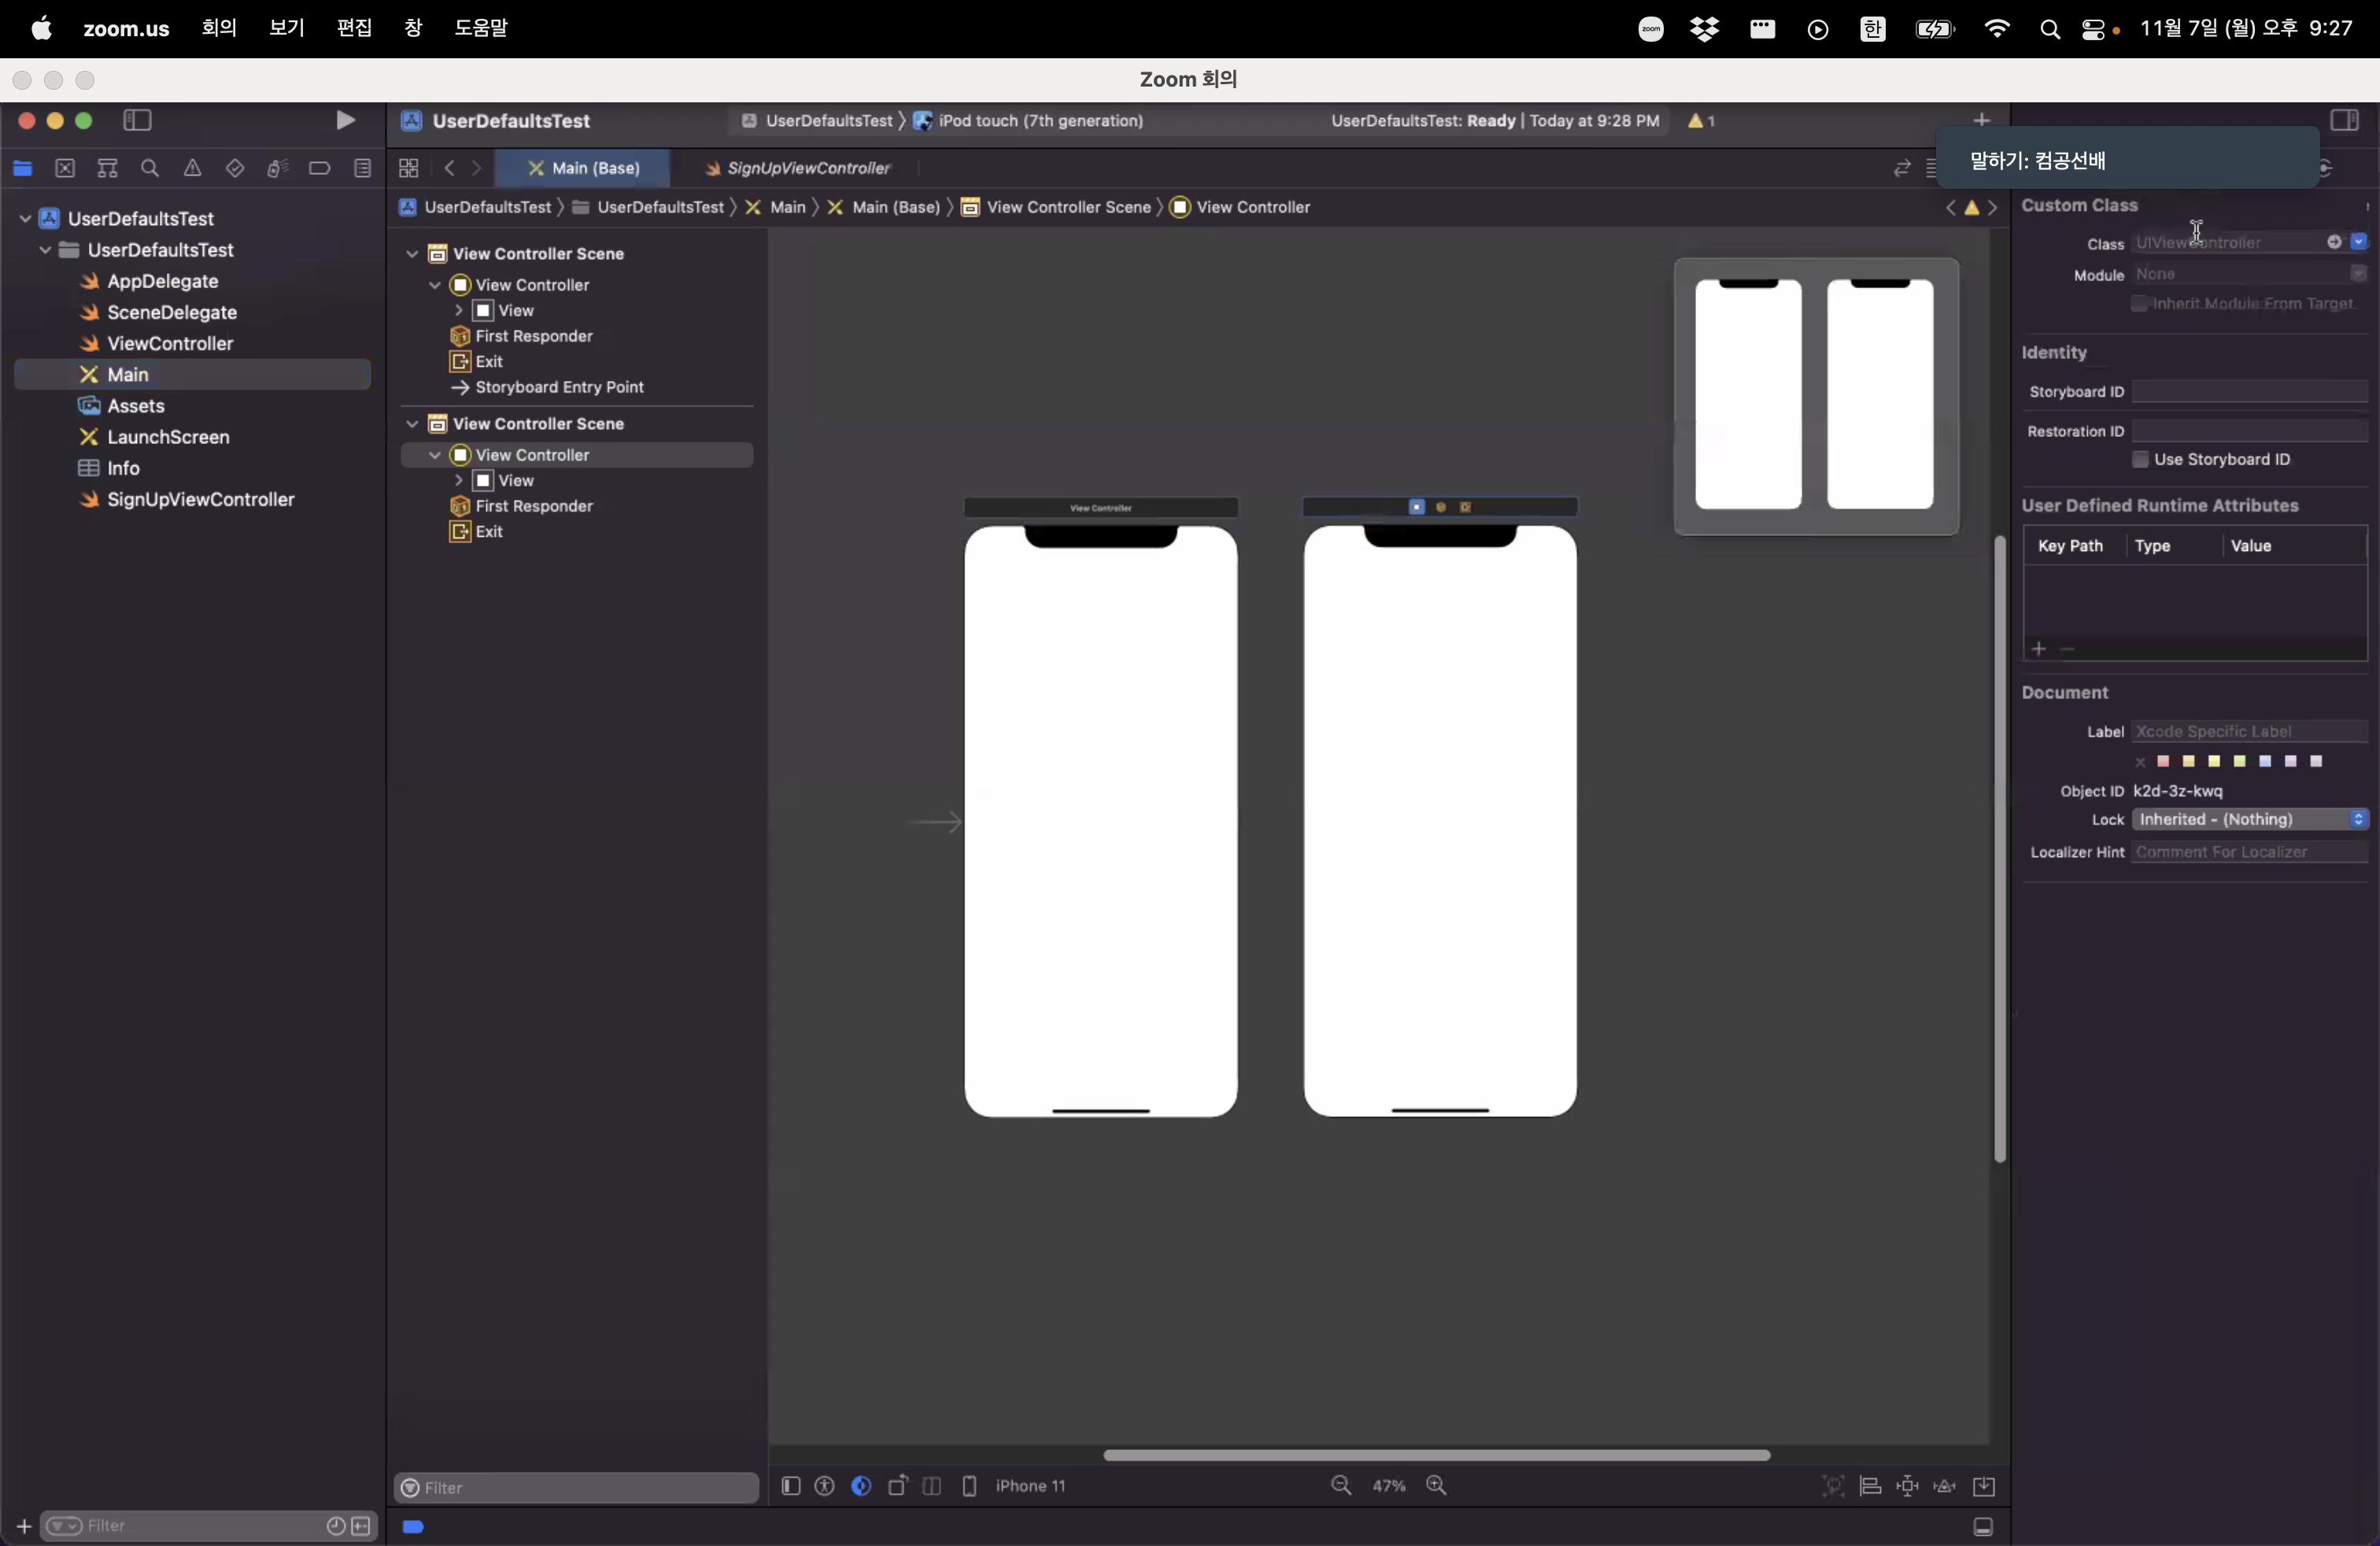Viewport: 2380px width, 1546px height.
Task: Enable Use Storyboard ID checkbox
Action: coord(2140,460)
